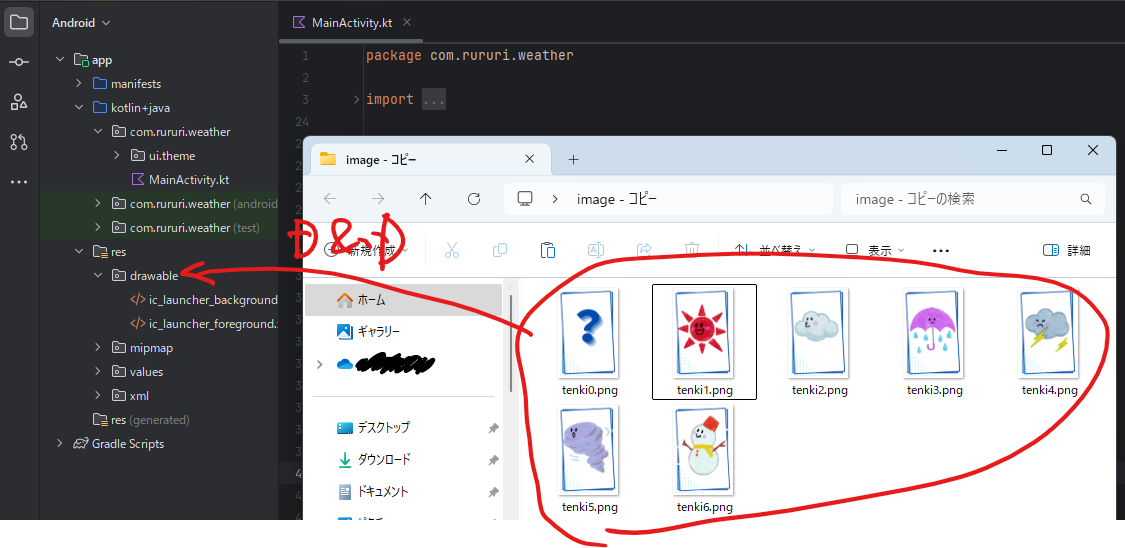Image resolution: width=1125 pixels, height=548 pixels.
Task: Click the 'image - コピー' address bar breadcrumb
Action: (616, 199)
